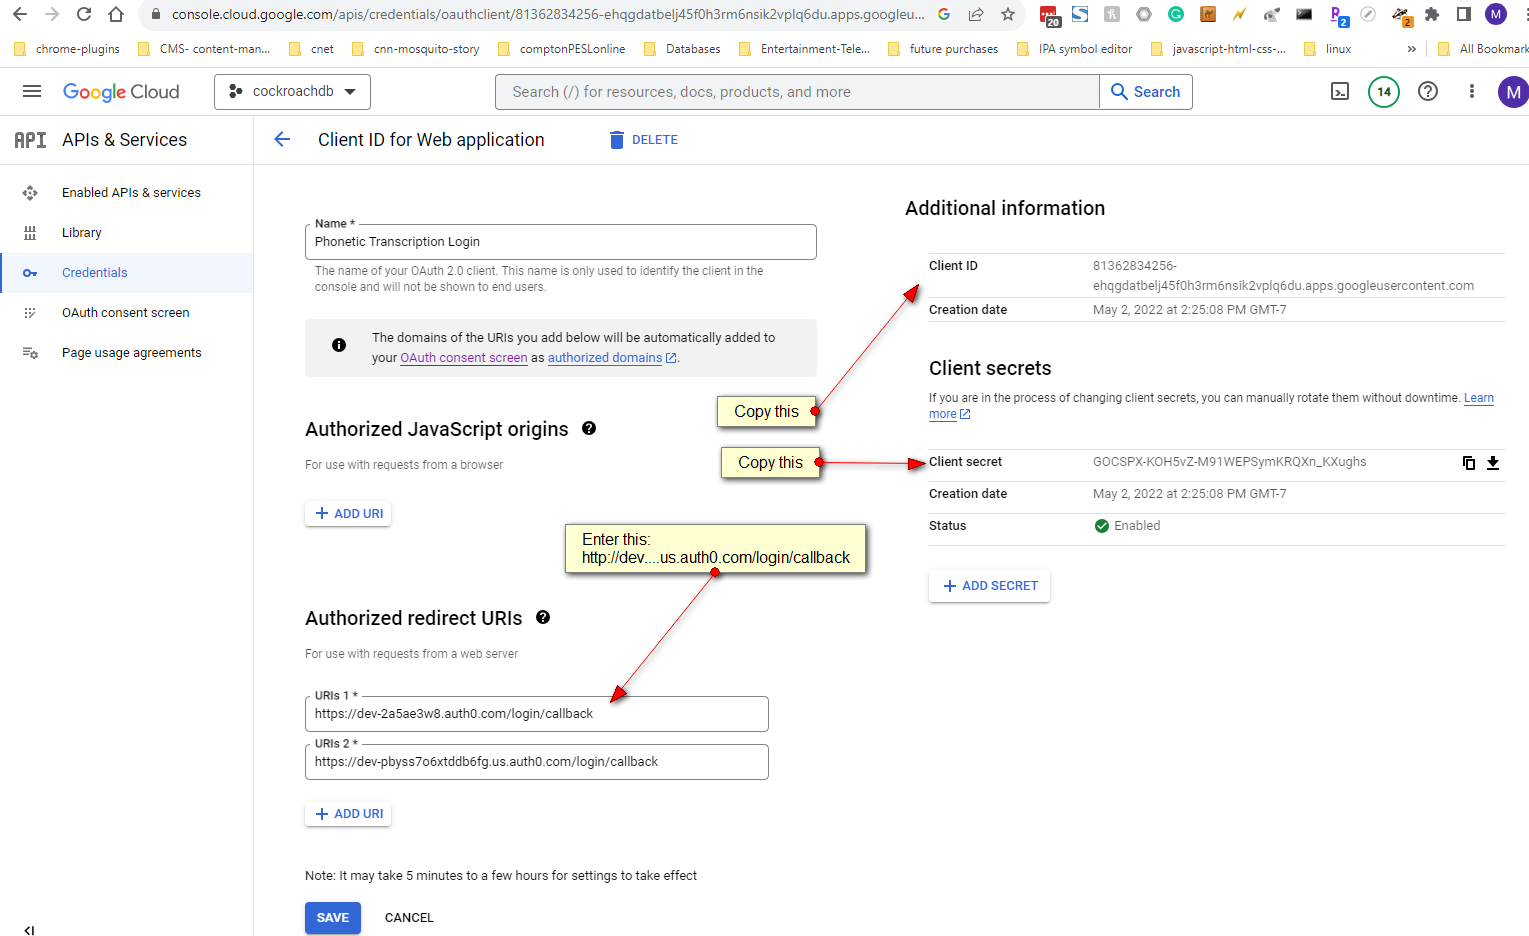The width and height of the screenshot is (1529, 936).
Task: Share the page using address bar share icon
Action: click(x=976, y=14)
